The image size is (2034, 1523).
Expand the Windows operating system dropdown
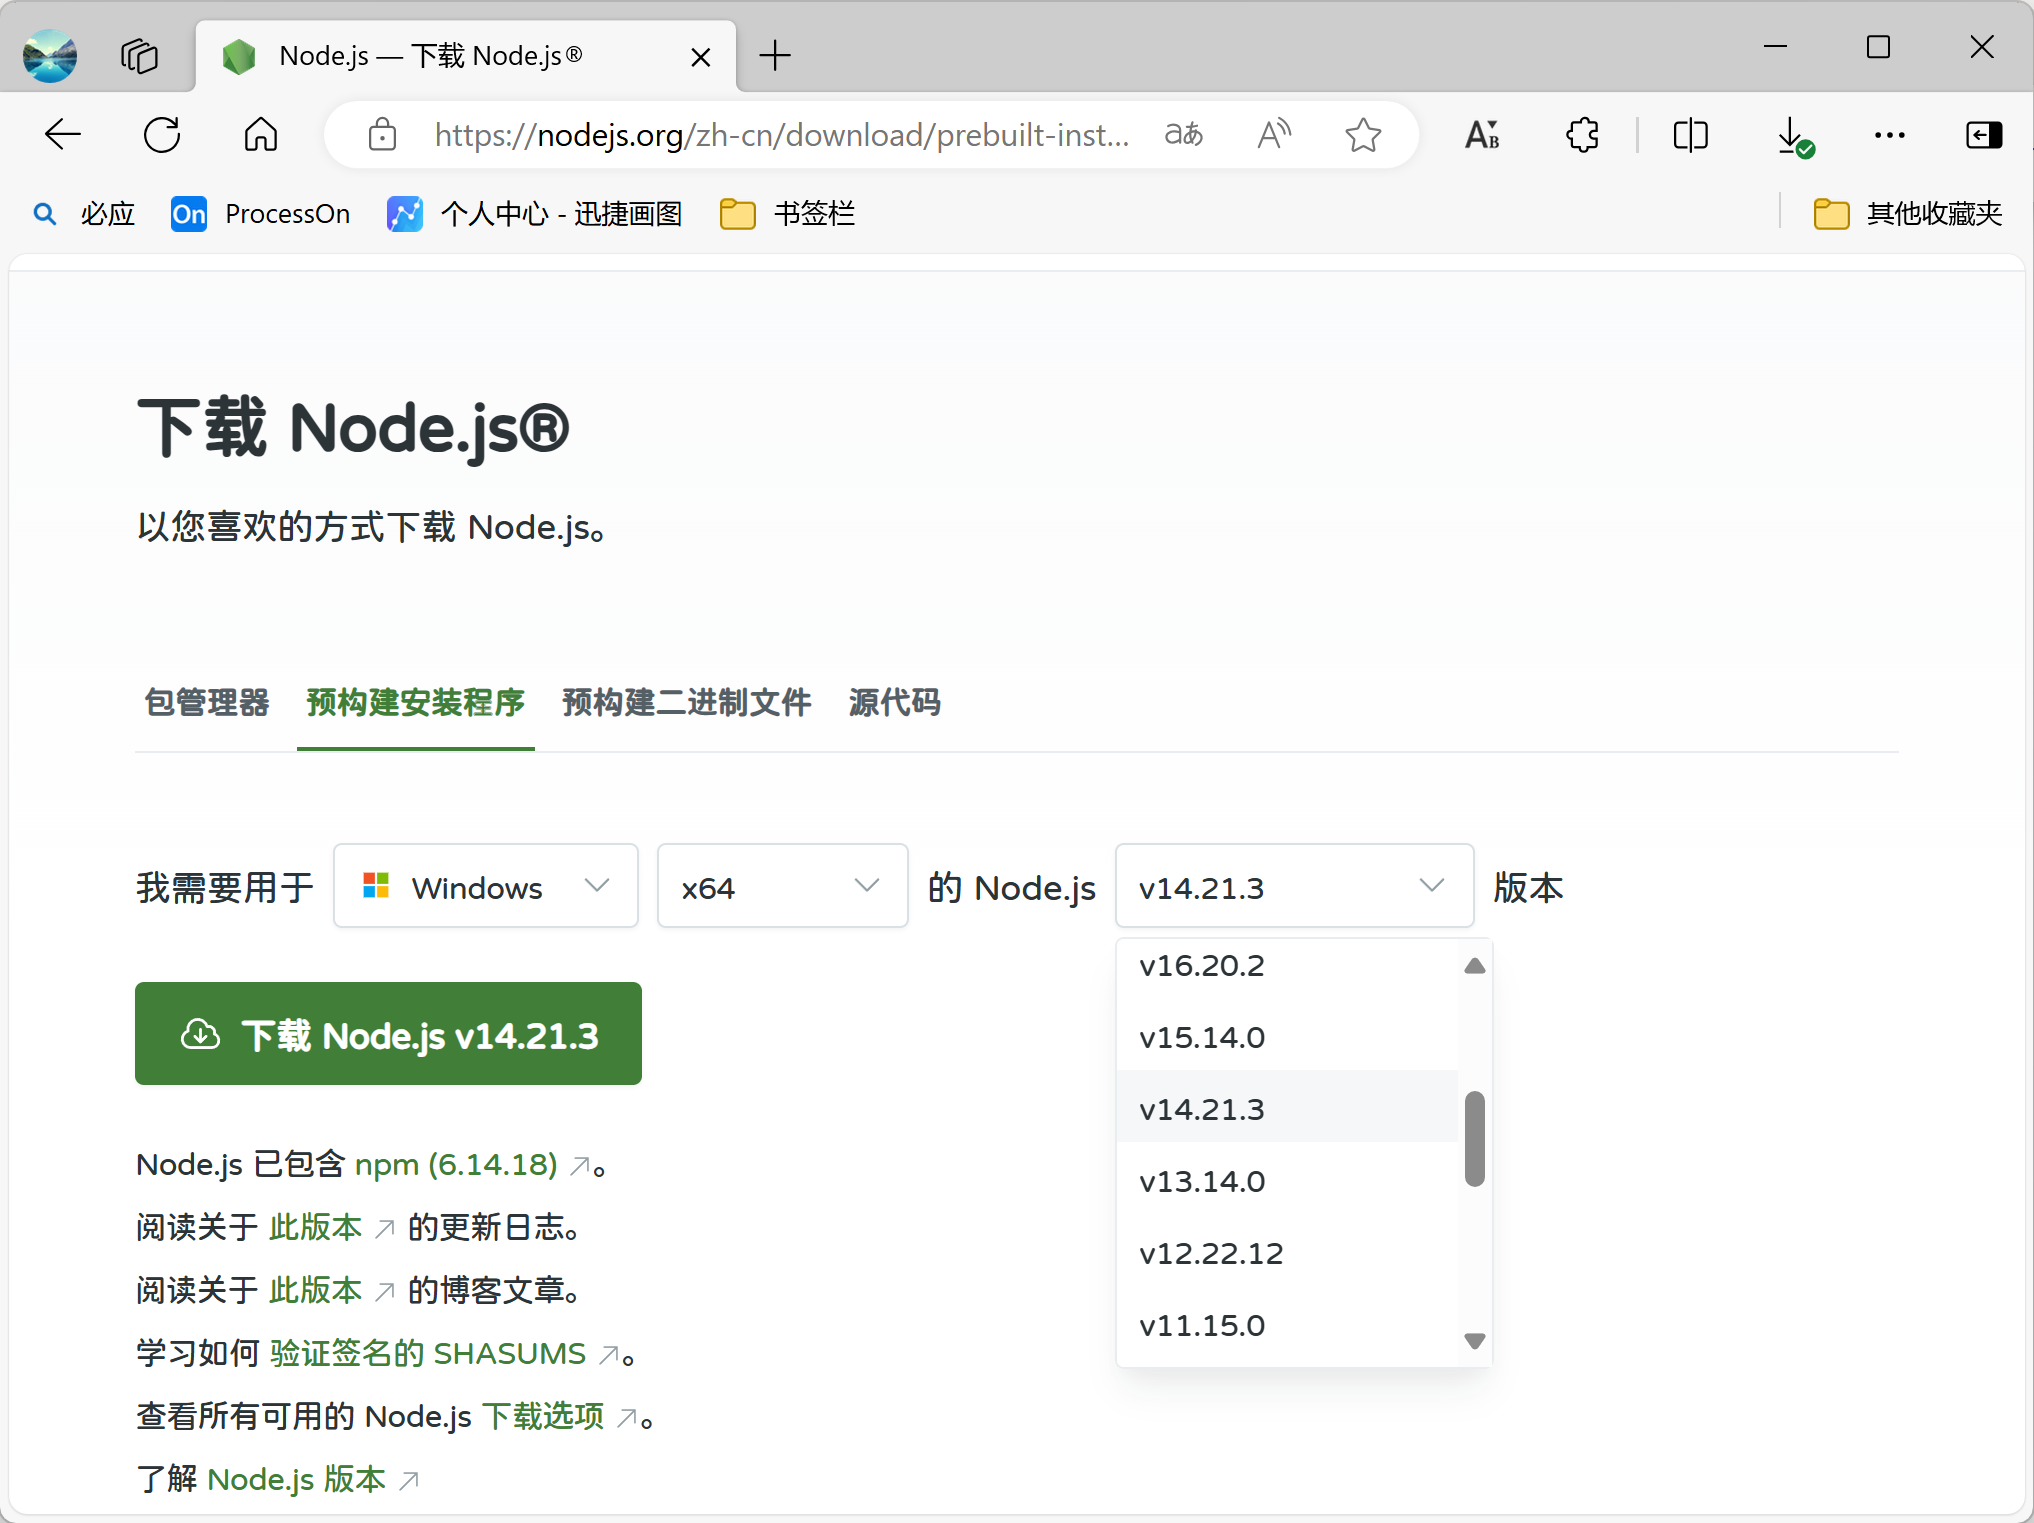tap(486, 887)
